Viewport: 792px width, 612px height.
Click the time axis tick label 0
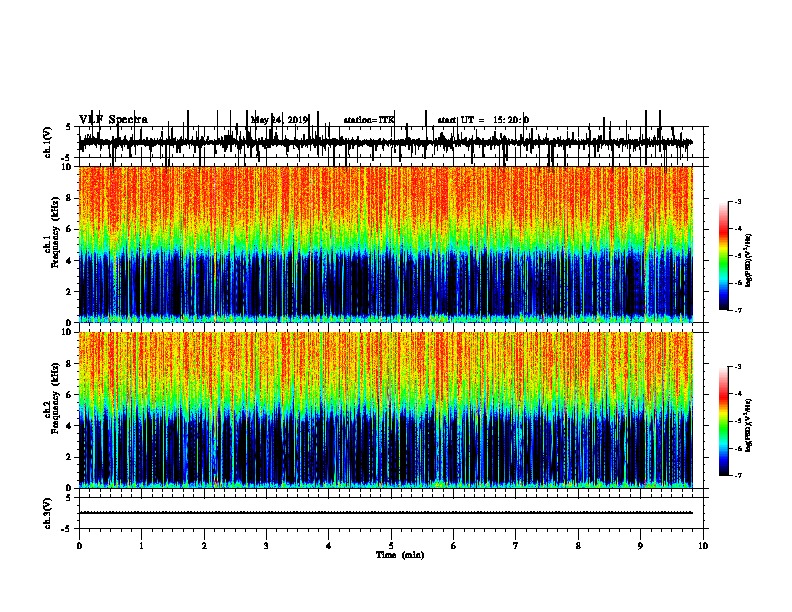pyautogui.click(x=79, y=546)
